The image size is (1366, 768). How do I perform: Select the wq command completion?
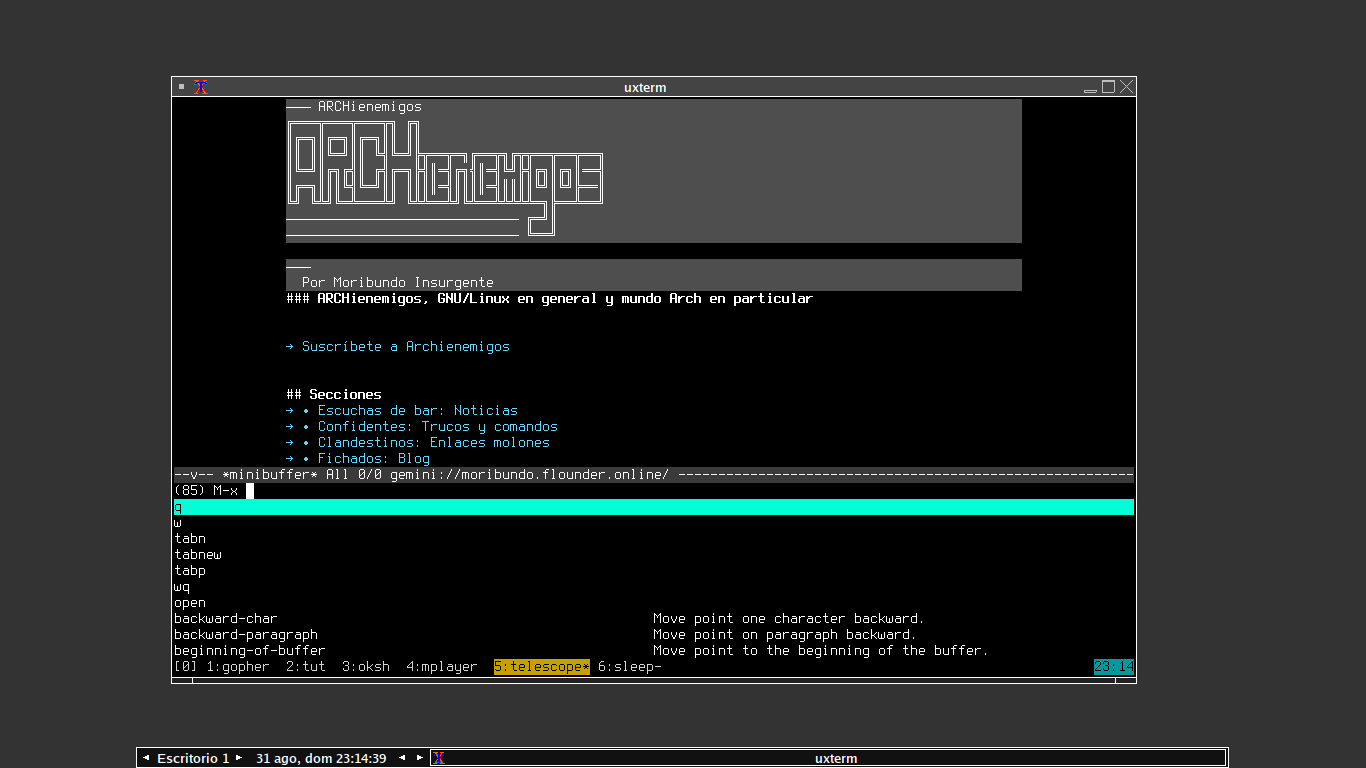182,587
